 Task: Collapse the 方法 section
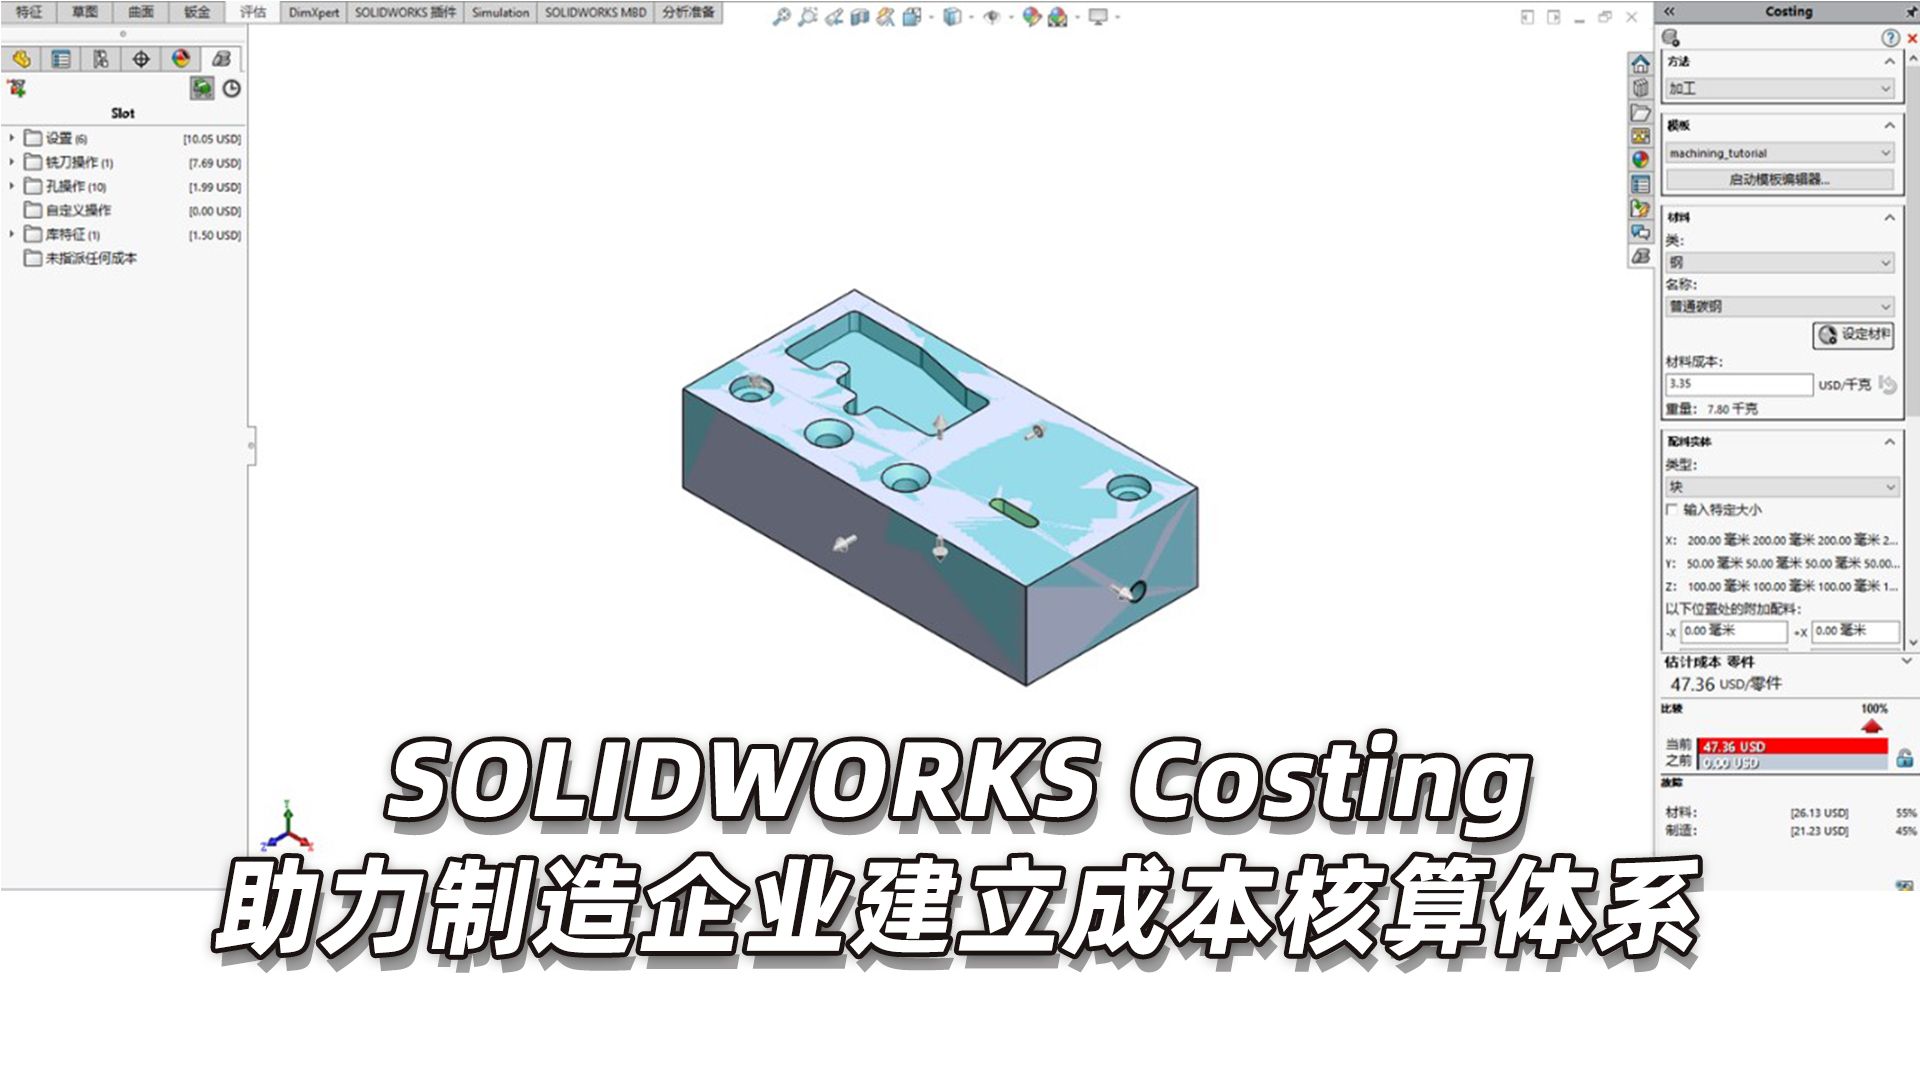point(1889,61)
